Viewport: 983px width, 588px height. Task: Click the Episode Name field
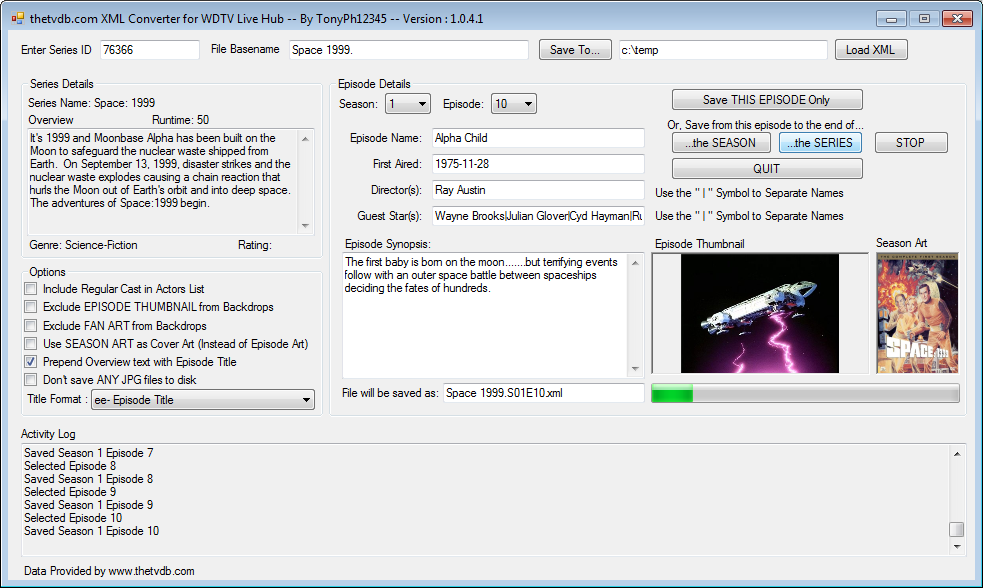538,138
